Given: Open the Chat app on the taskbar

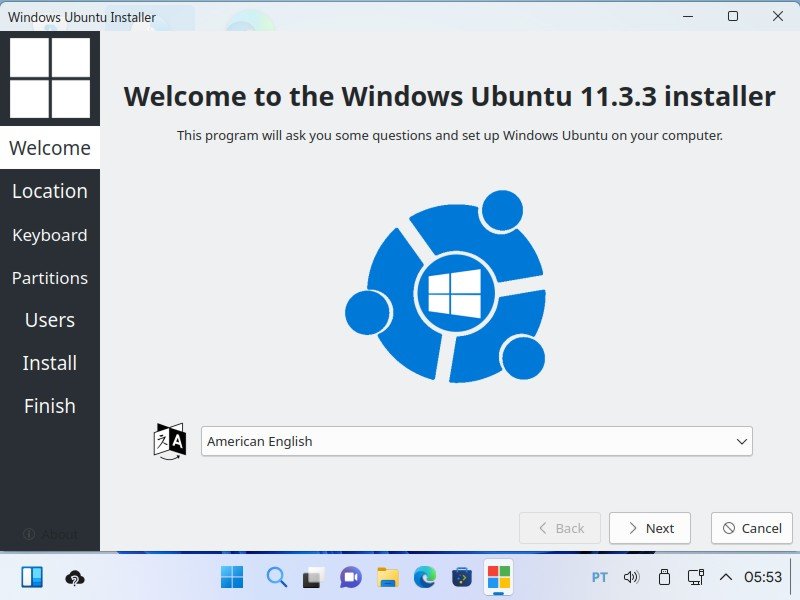Looking at the screenshot, I should click(350, 577).
